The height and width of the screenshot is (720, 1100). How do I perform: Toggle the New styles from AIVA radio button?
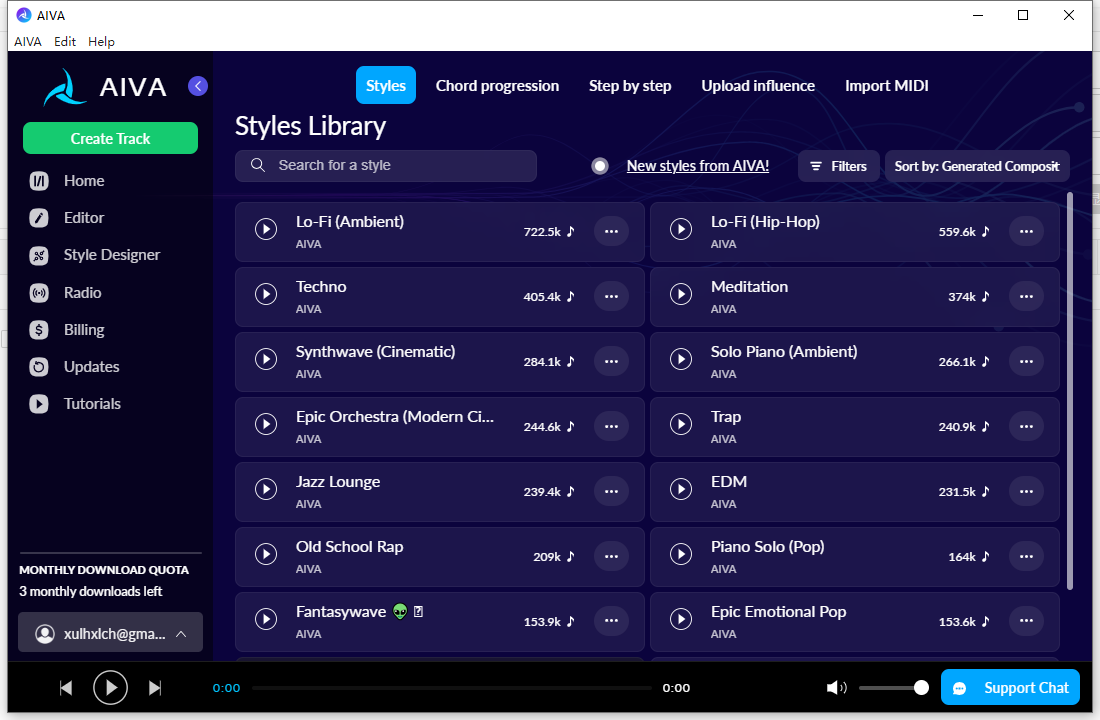click(x=600, y=166)
